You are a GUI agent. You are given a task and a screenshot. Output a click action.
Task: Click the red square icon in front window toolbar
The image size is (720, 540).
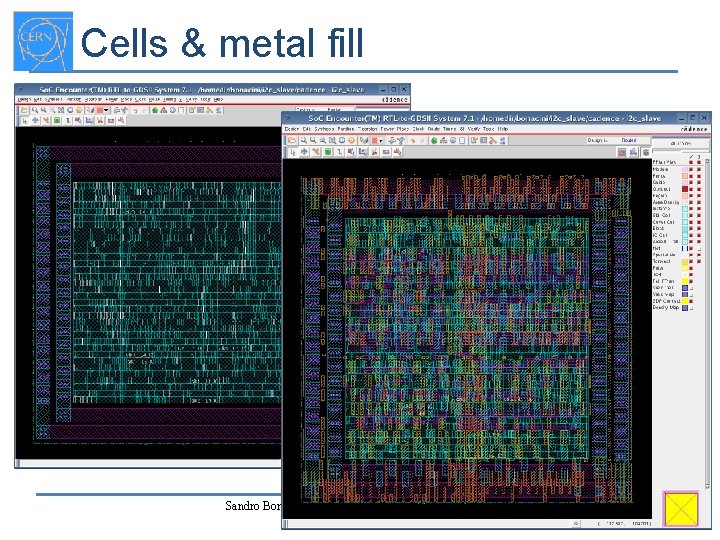[x=374, y=141]
